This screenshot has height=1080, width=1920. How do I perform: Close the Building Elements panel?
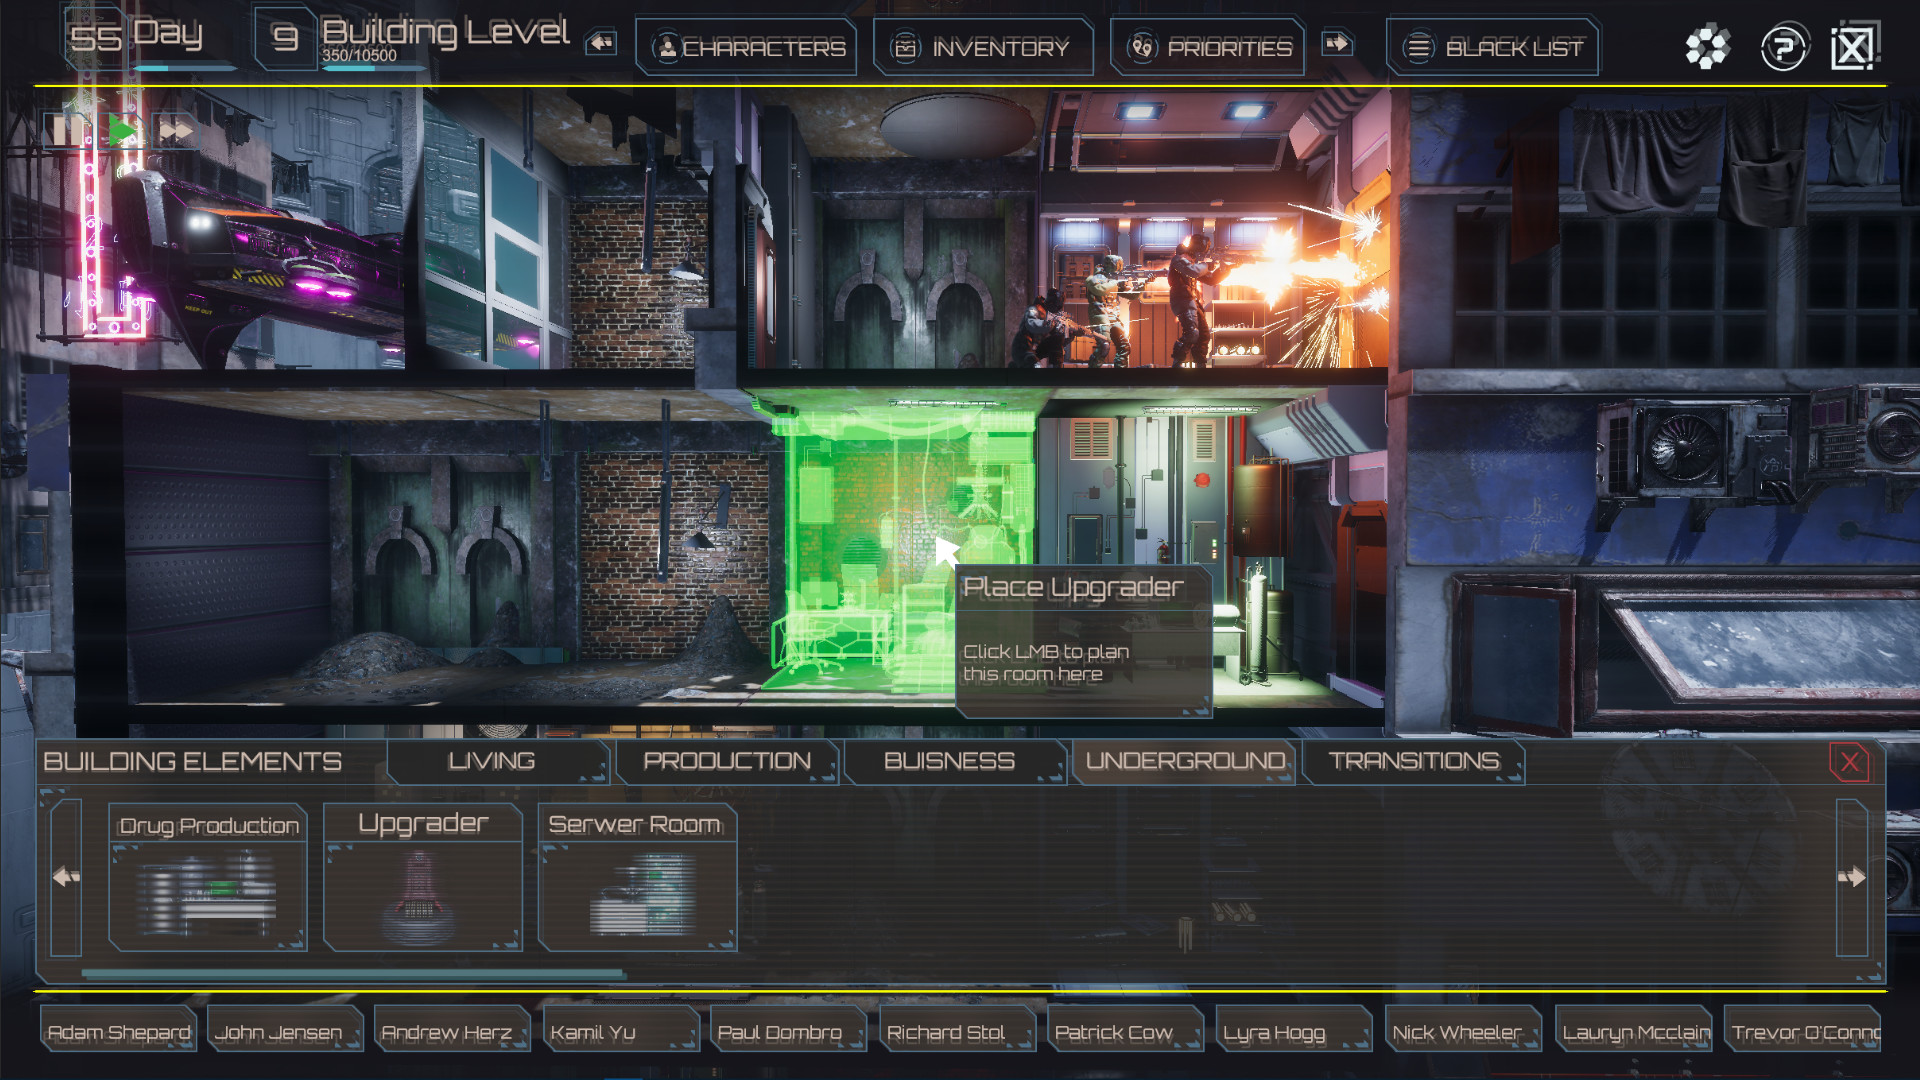[x=1848, y=761]
